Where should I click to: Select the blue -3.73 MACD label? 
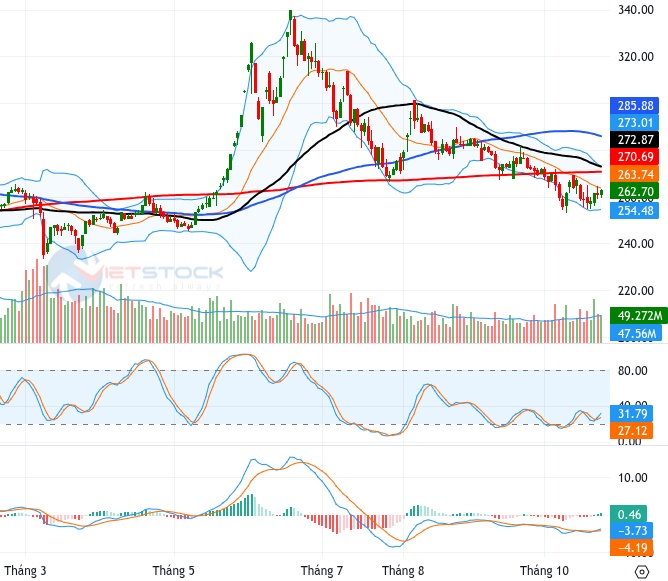tap(631, 531)
